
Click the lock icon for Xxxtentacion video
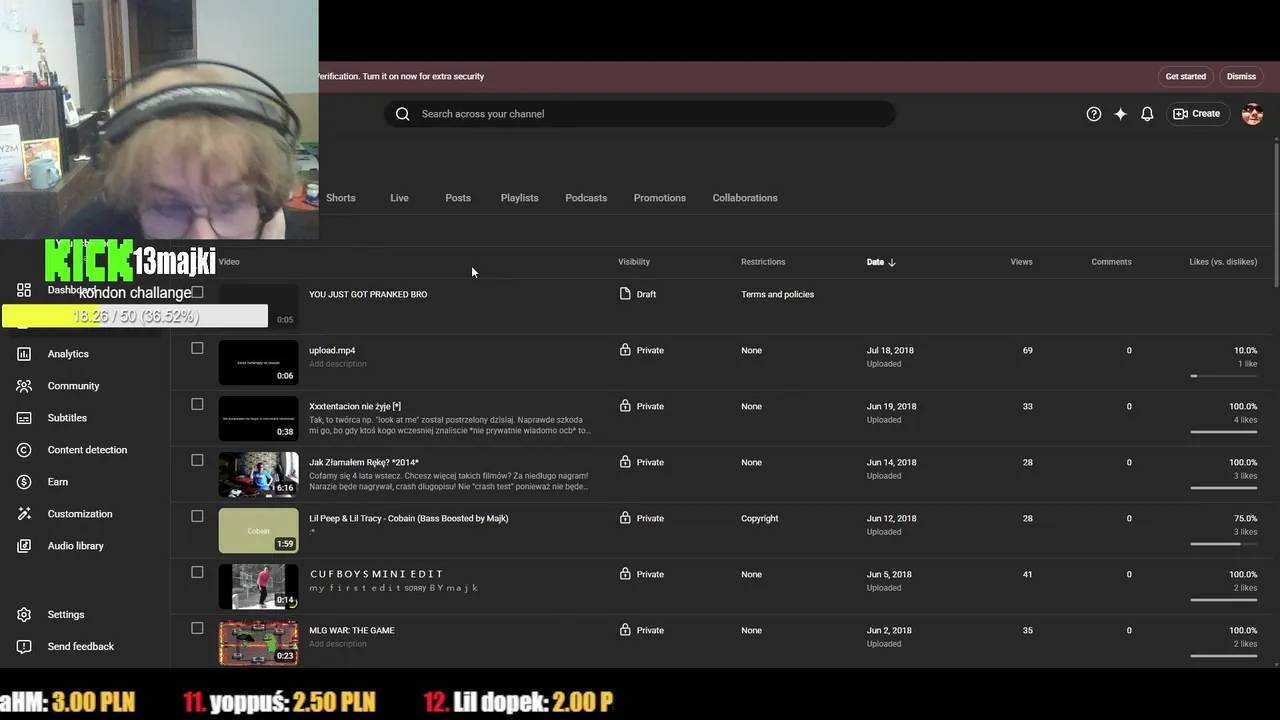click(x=625, y=406)
